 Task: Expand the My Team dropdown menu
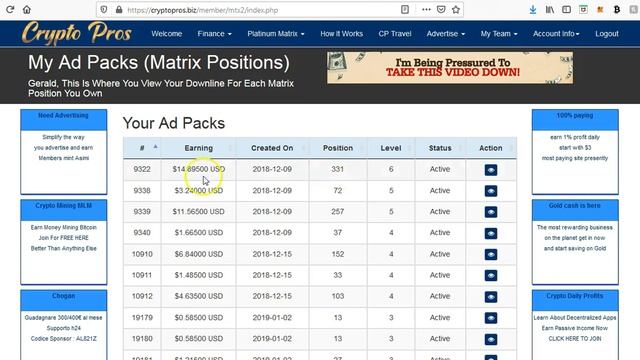[x=499, y=34]
